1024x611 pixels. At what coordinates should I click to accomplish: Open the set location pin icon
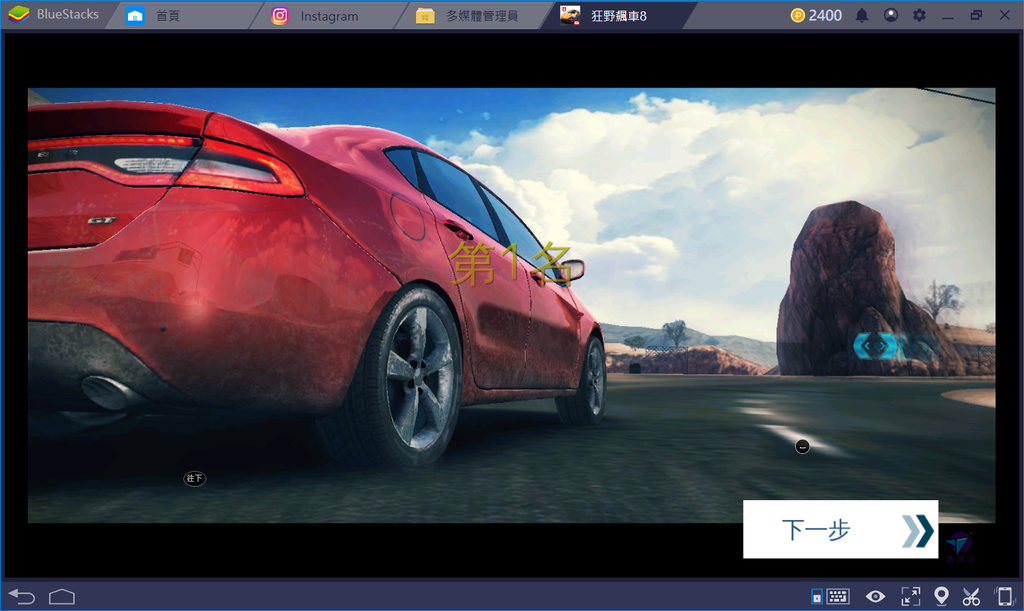[941, 595]
